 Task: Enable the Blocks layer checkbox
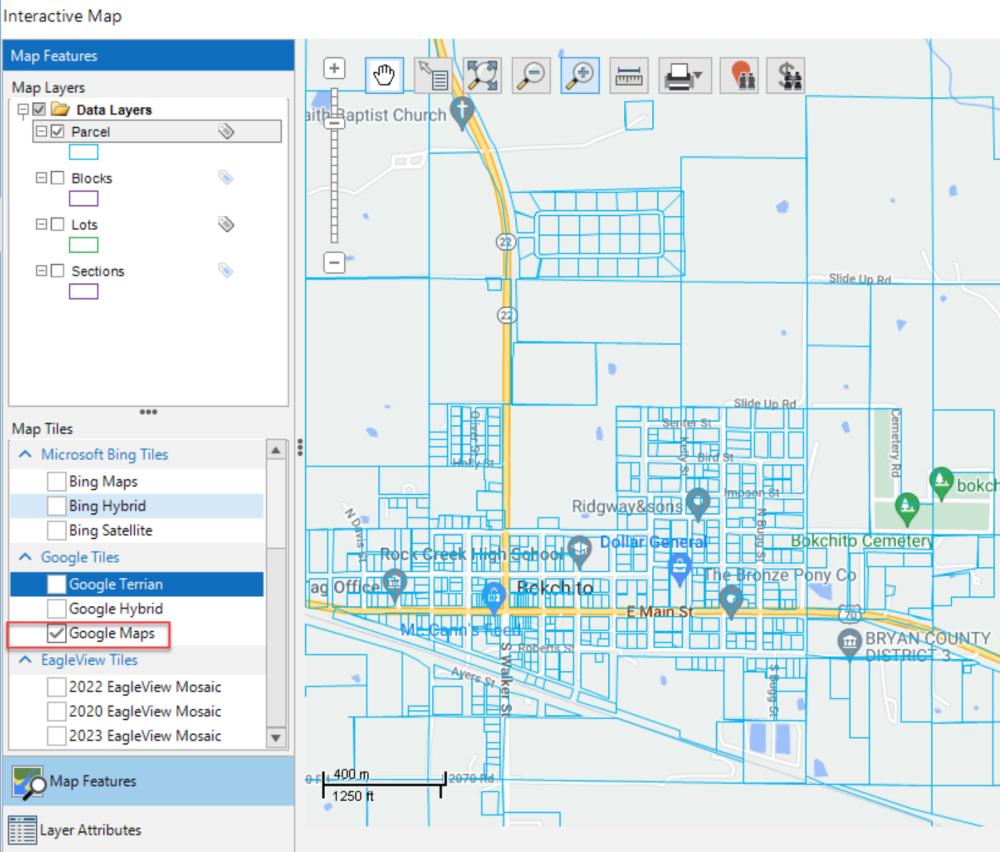[58, 178]
